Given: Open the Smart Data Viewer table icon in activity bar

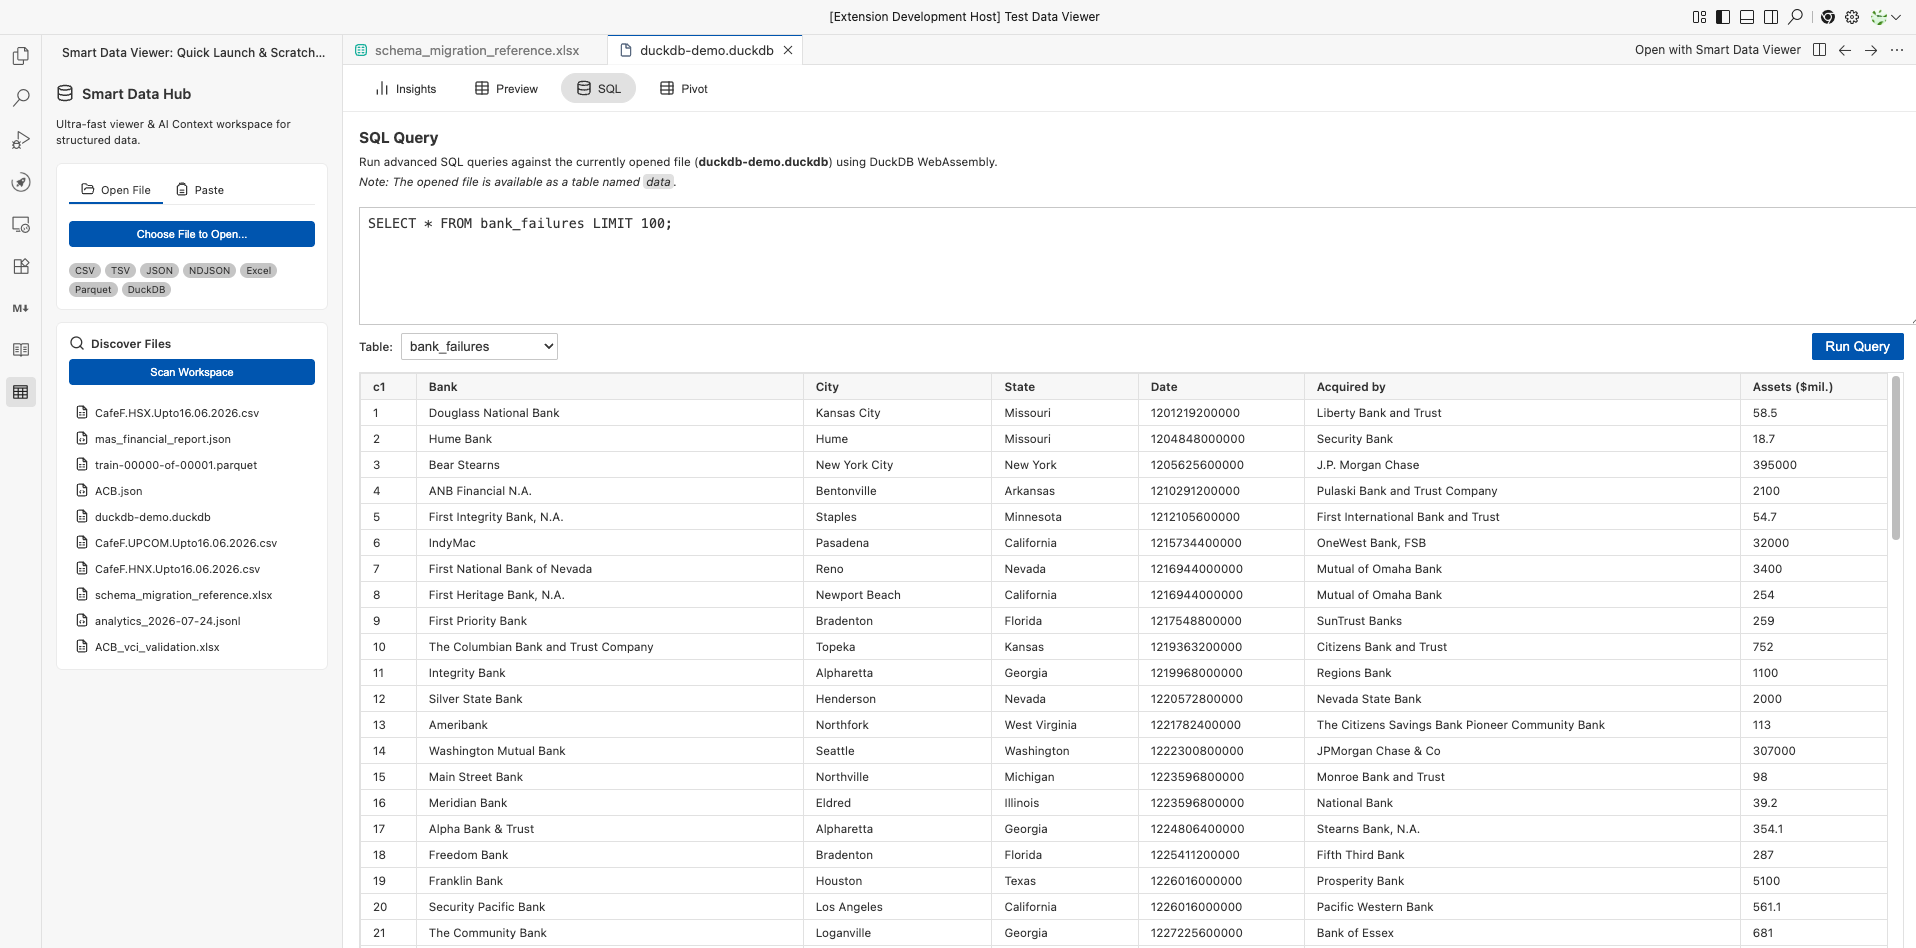Looking at the screenshot, I should tap(20, 392).
